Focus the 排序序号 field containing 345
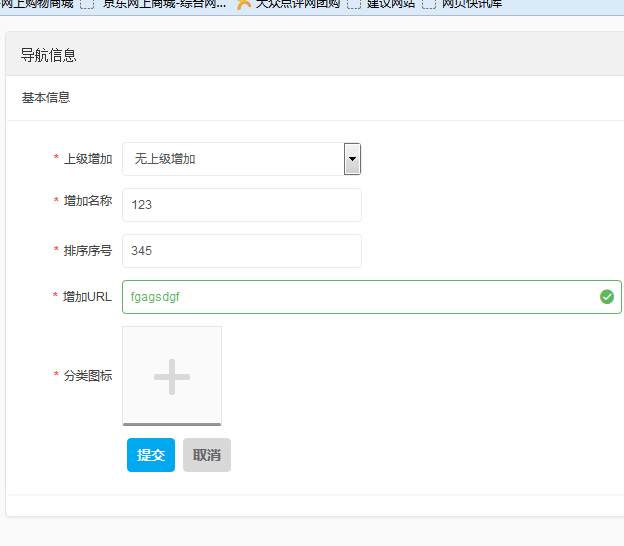The height and width of the screenshot is (546, 624). pyautogui.click(x=241, y=251)
